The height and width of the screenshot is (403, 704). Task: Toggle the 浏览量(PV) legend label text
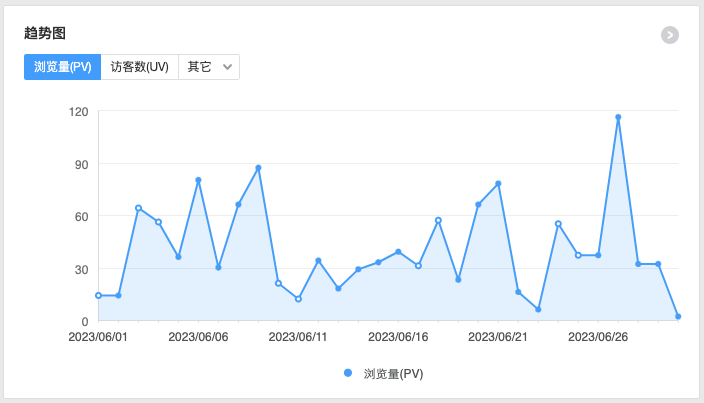[393, 374]
